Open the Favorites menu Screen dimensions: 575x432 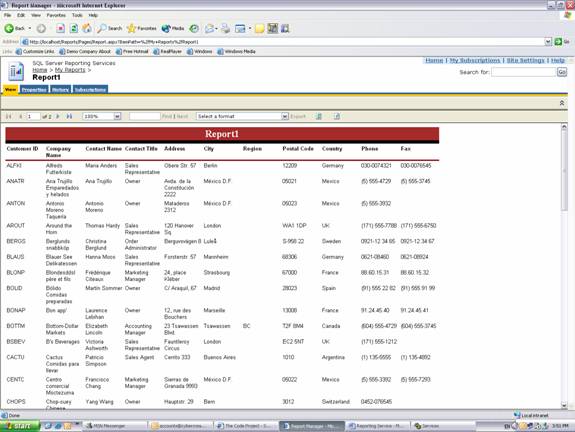pyautogui.click(x=56, y=15)
